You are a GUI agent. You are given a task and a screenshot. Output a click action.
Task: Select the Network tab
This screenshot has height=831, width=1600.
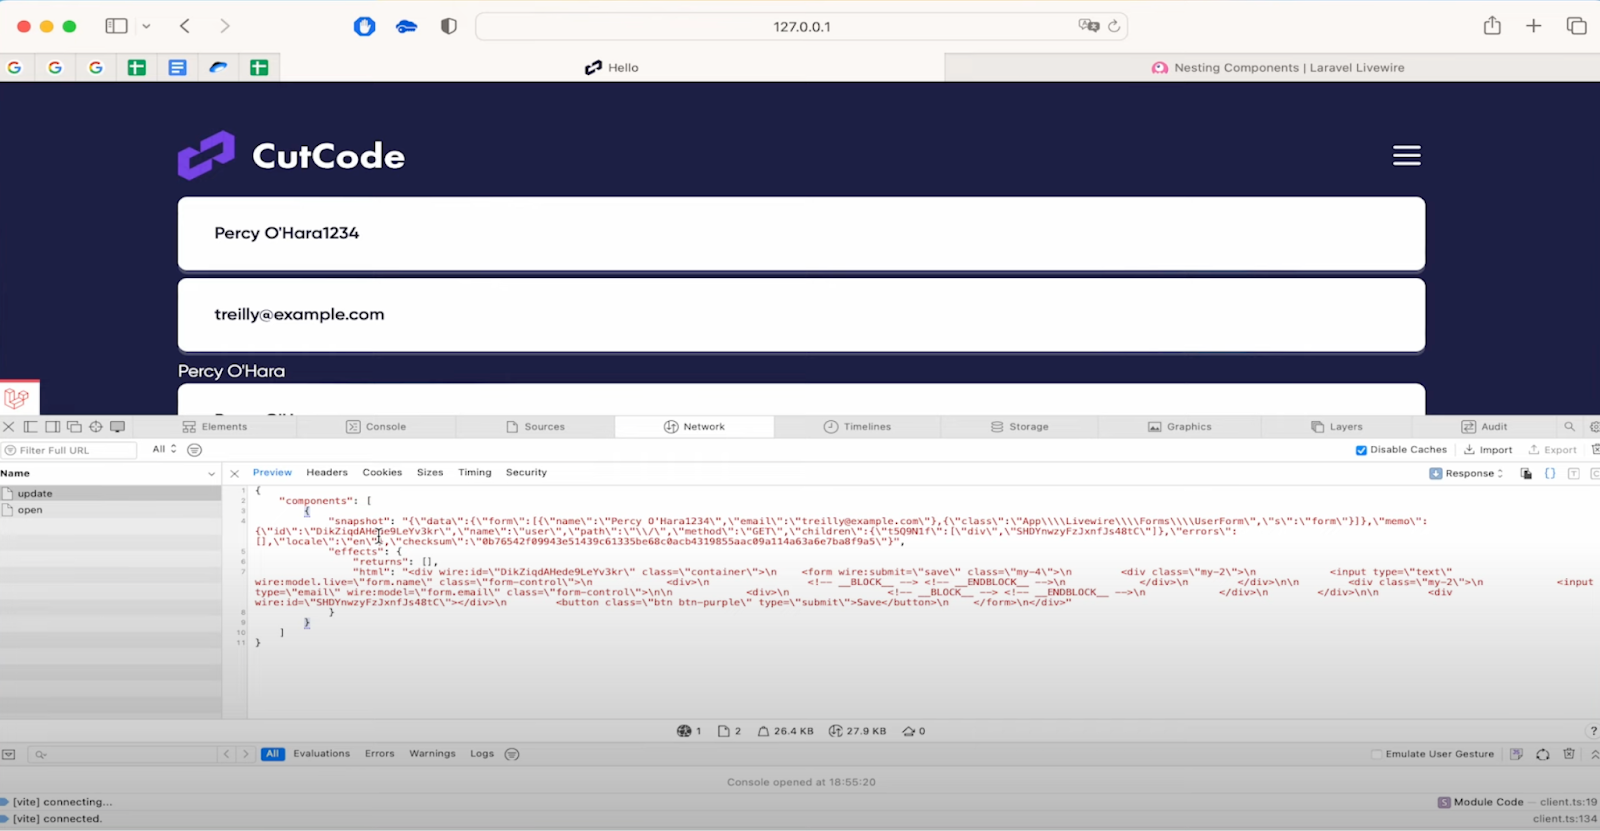click(694, 426)
